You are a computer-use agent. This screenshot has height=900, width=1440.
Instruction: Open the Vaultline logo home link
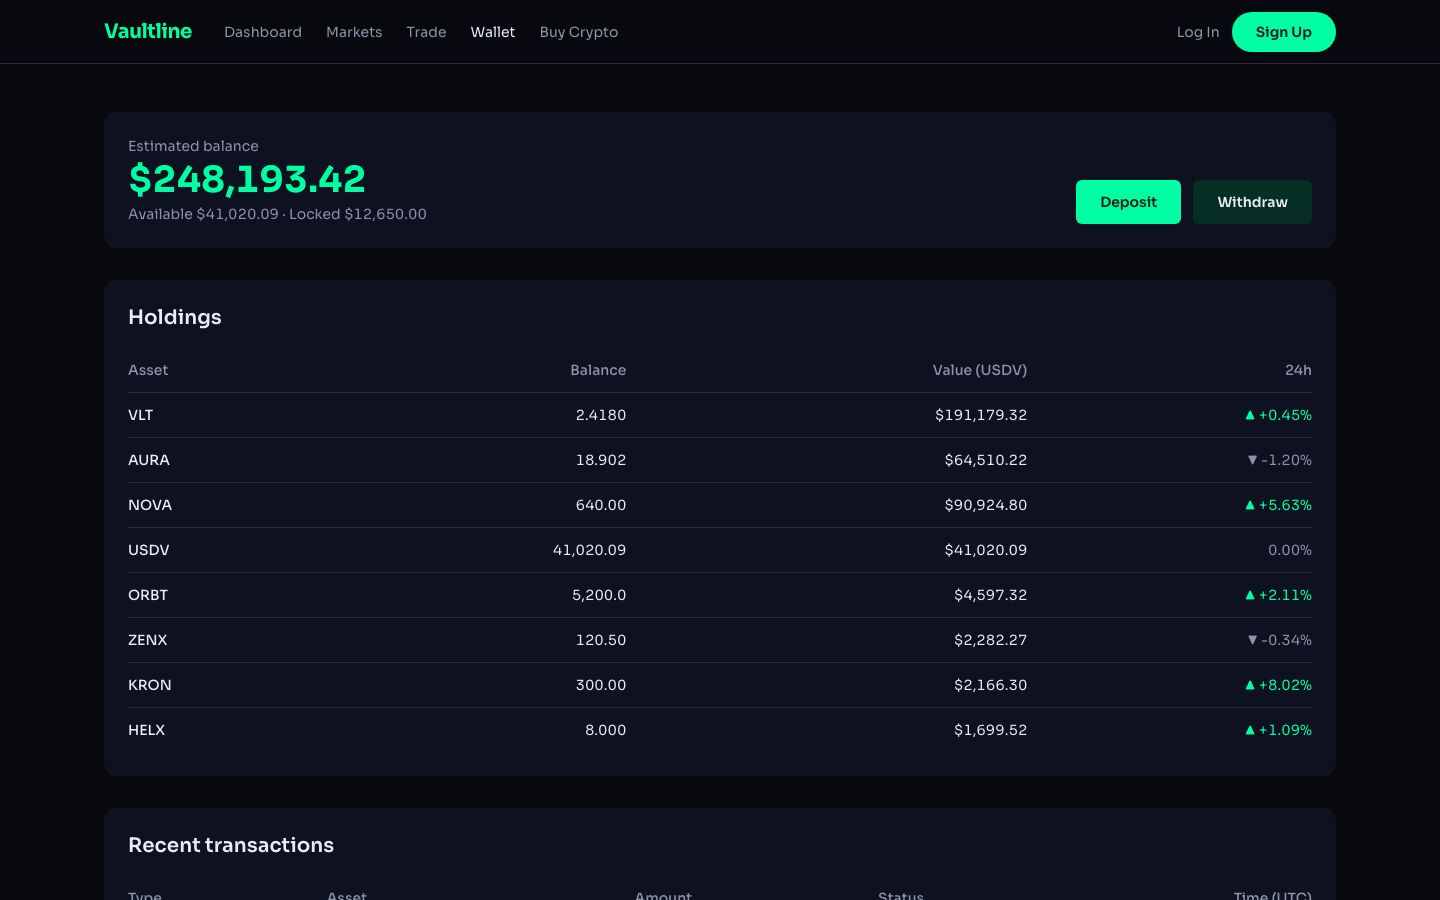point(148,31)
